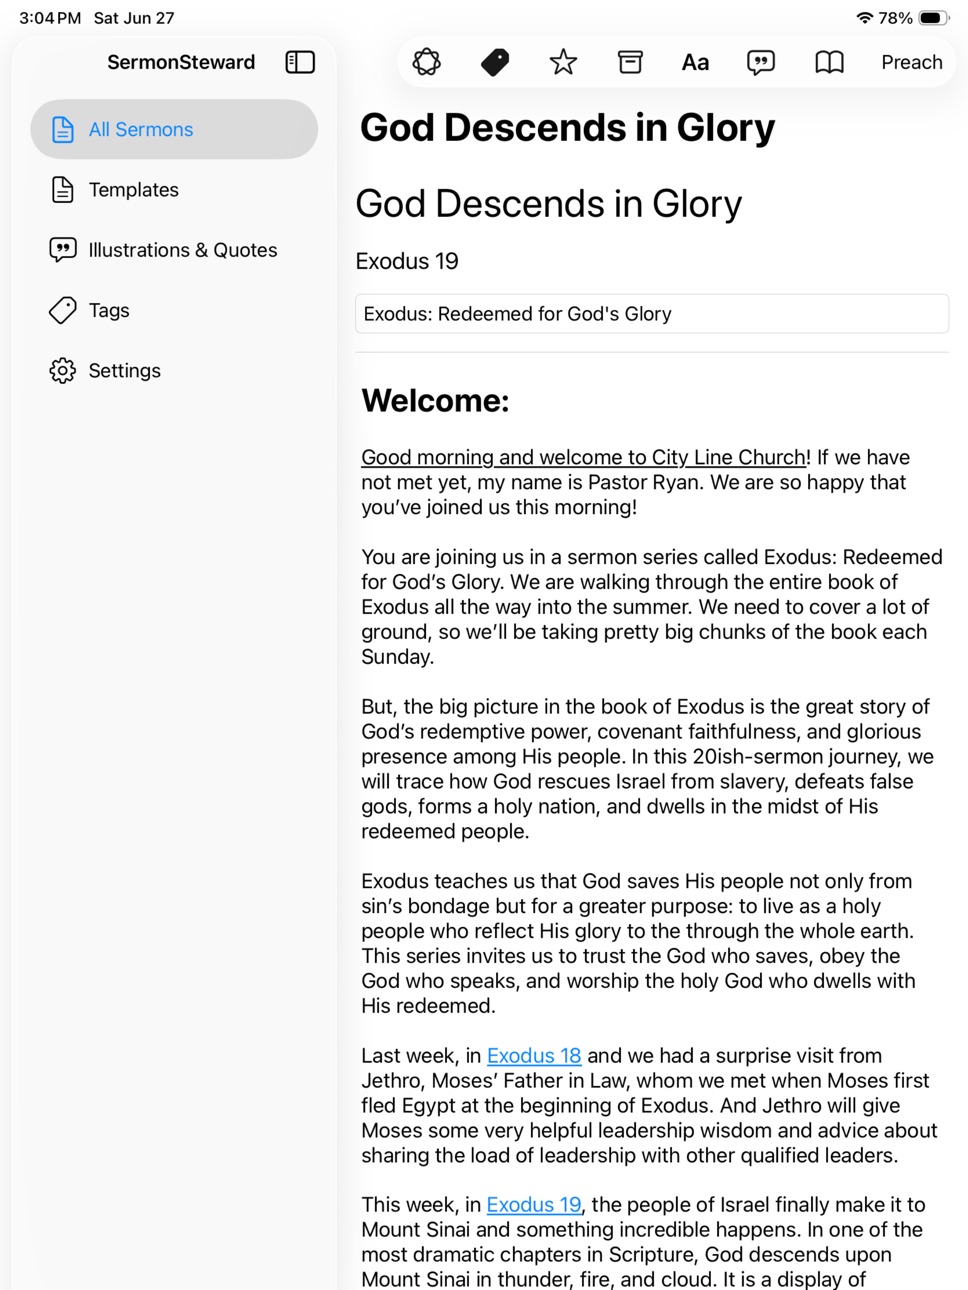The image size is (968, 1290).
Task: Tap the battery indicator in status bar
Action: [x=934, y=18]
